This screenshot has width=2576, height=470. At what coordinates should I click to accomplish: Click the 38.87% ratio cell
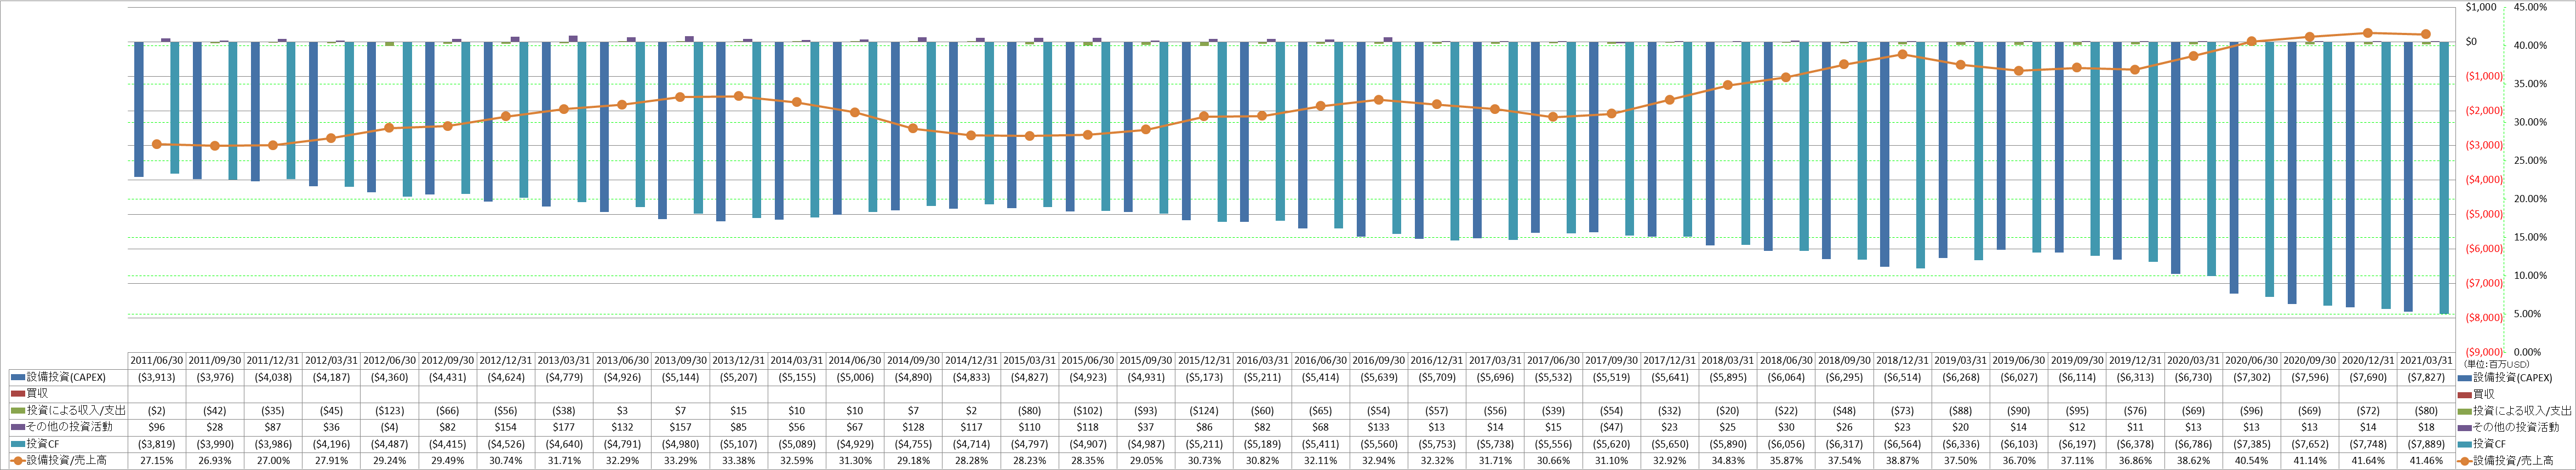[1902, 461]
